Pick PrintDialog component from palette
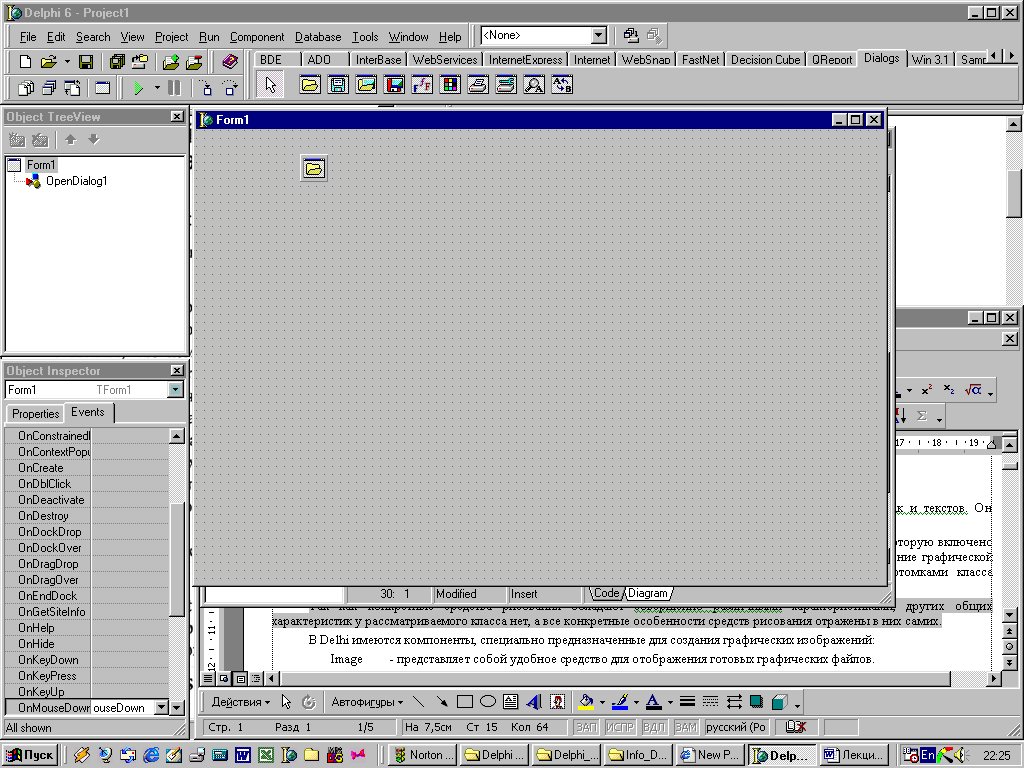Image resolution: width=1024 pixels, height=768 pixels. coord(478,85)
